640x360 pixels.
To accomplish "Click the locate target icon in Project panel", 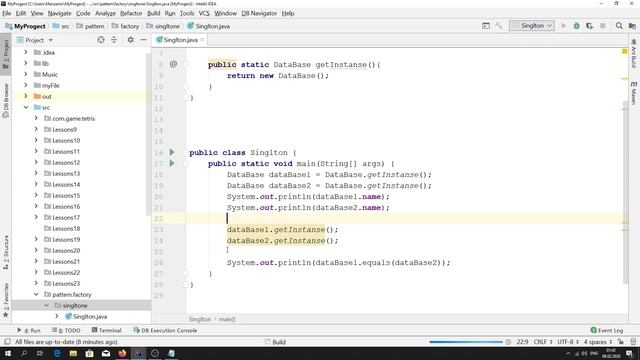I will [101, 40].
